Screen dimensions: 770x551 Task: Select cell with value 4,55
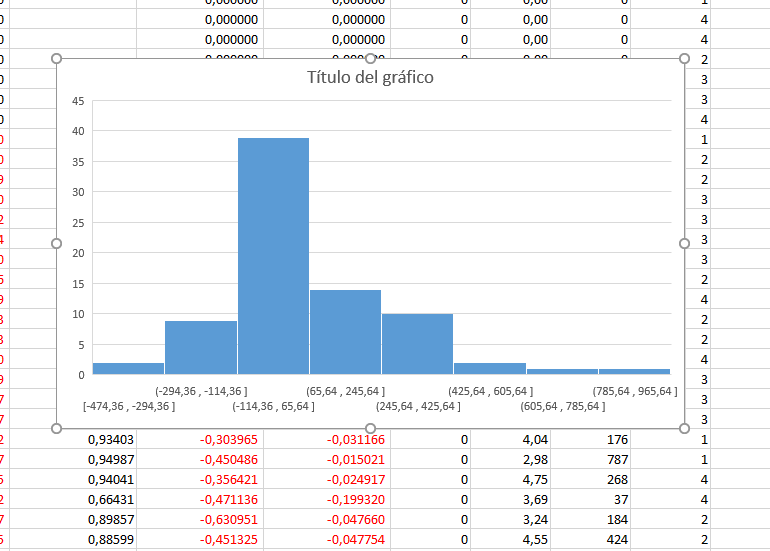tap(511, 539)
